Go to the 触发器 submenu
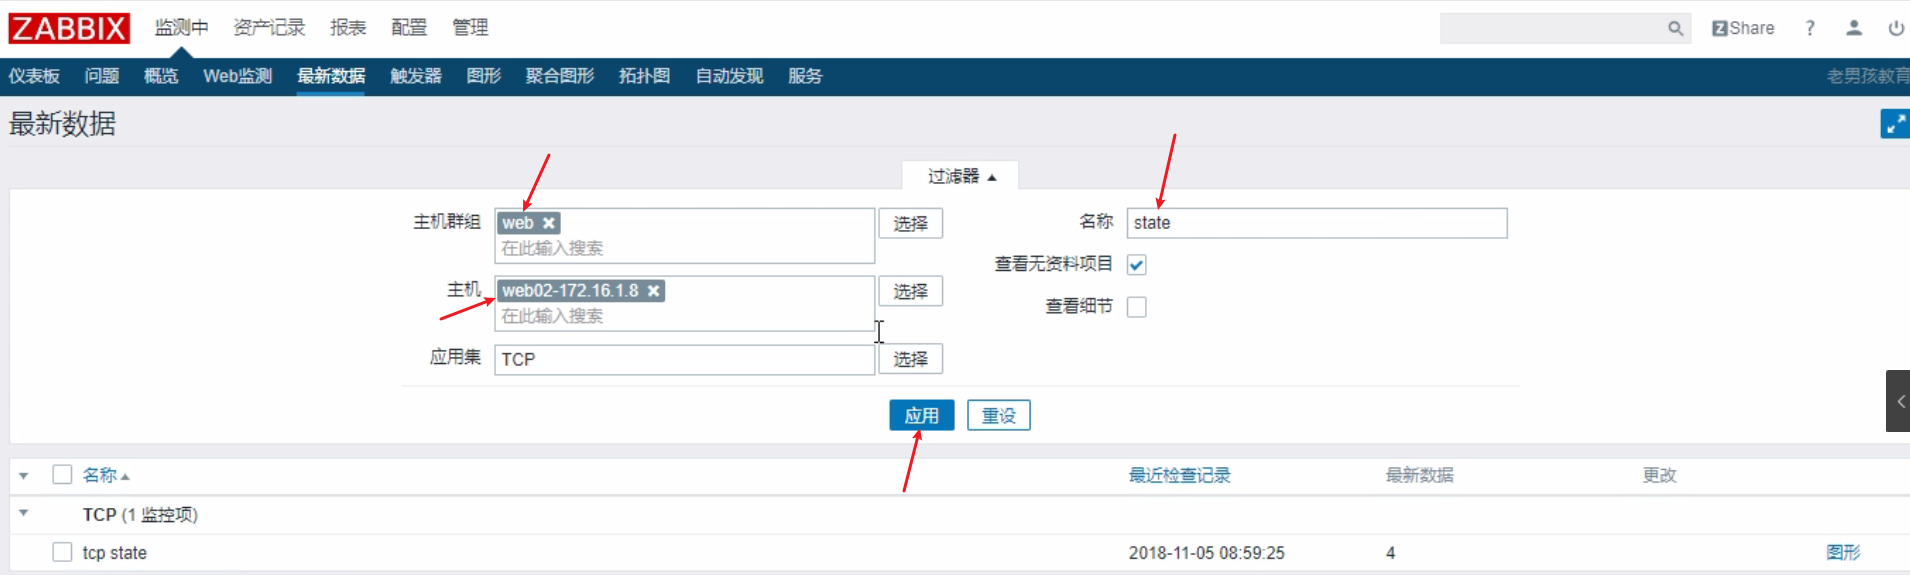The width and height of the screenshot is (1910, 575). point(416,76)
